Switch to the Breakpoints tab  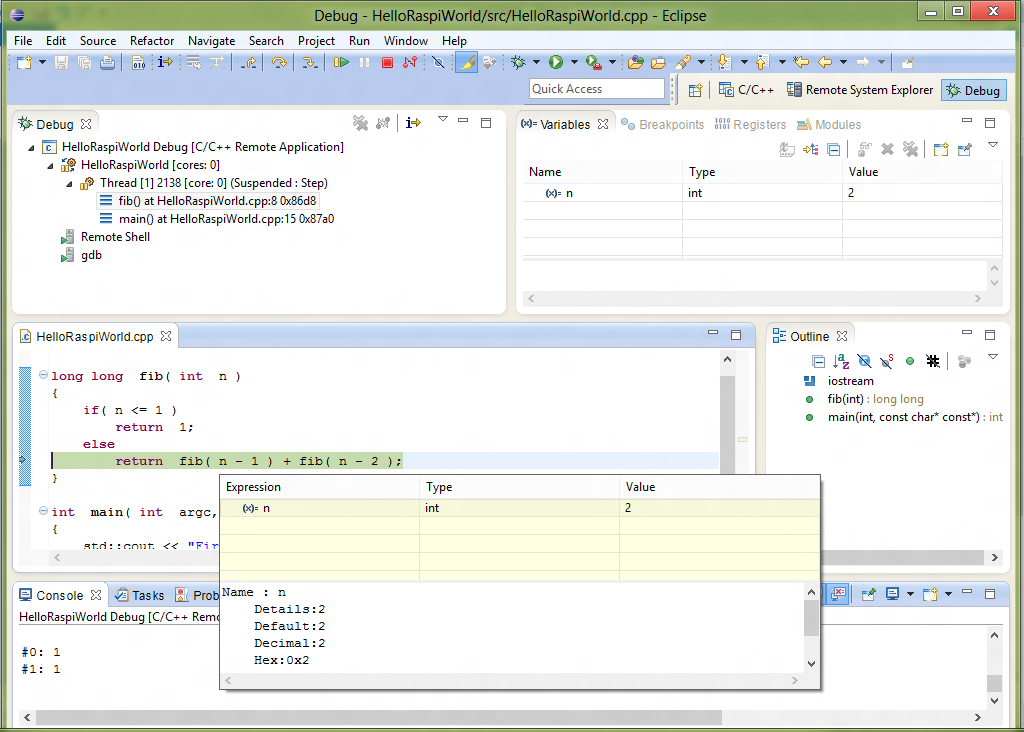(x=662, y=124)
